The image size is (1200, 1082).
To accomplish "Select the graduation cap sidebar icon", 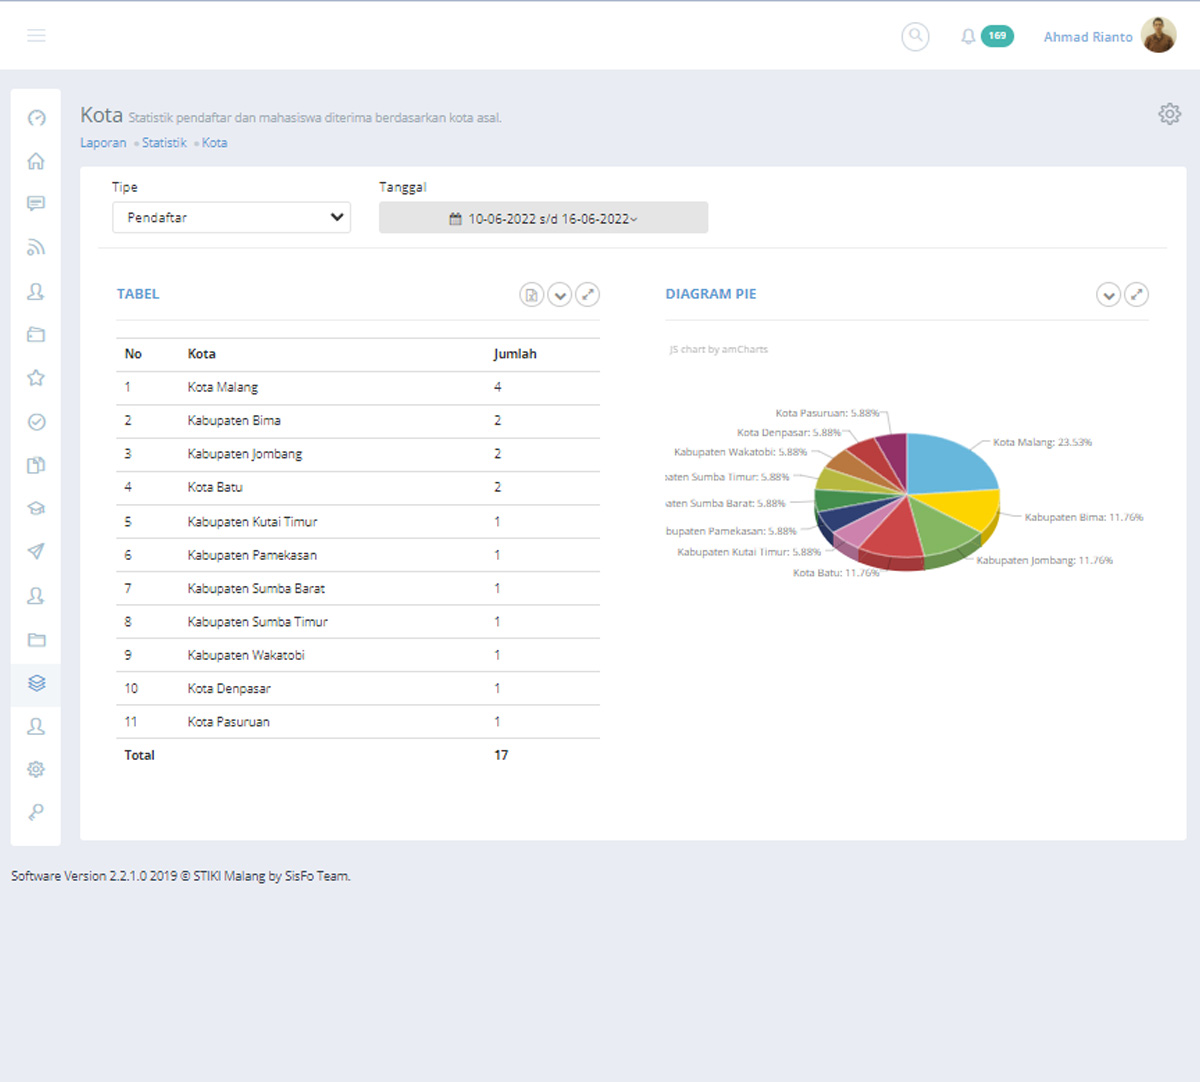I will (36, 508).
